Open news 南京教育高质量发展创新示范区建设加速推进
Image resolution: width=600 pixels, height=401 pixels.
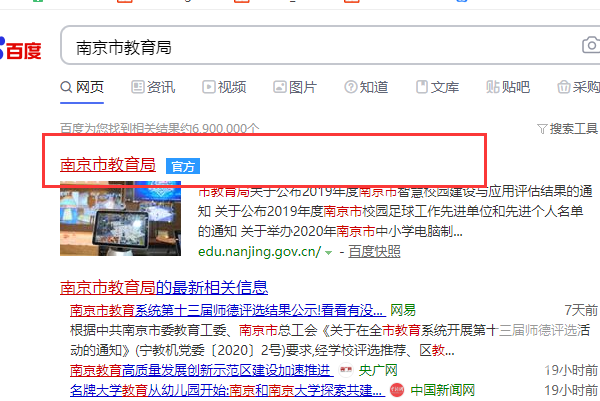point(201,370)
